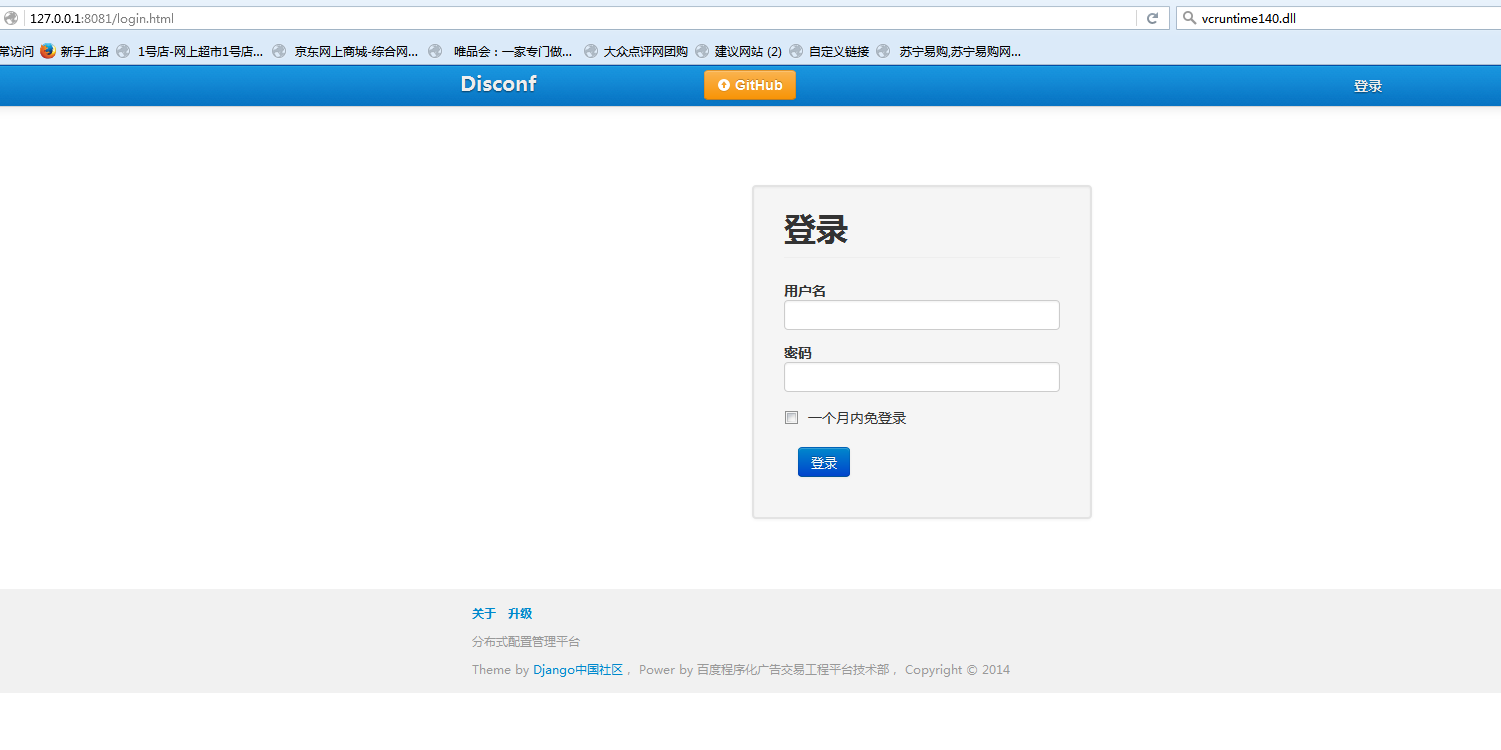Click 登录 in the top navigation bar

tap(1367, 86)
